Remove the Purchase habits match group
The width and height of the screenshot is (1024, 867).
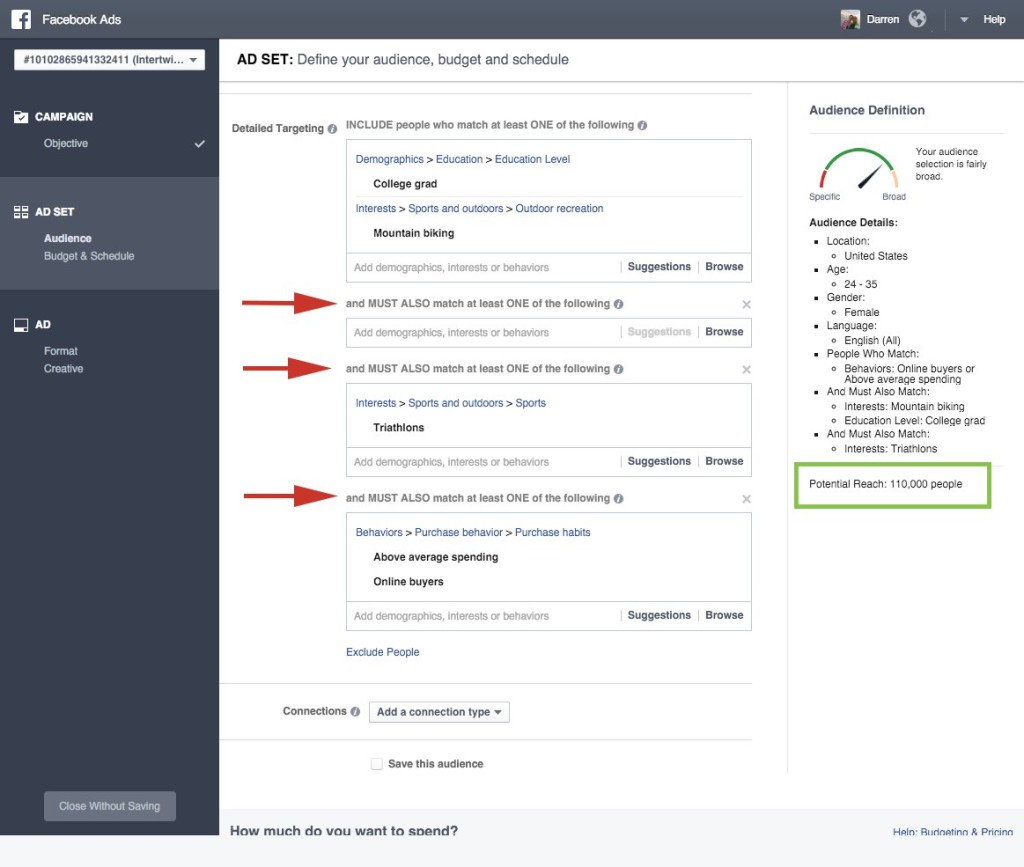[x=746, y=499]
